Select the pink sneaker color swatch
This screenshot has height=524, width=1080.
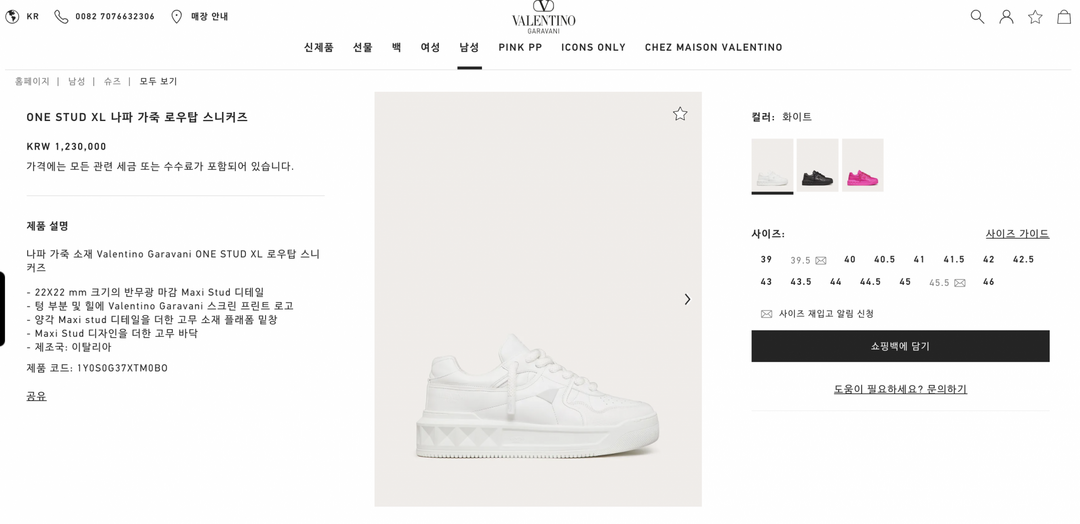pos(862,165)
